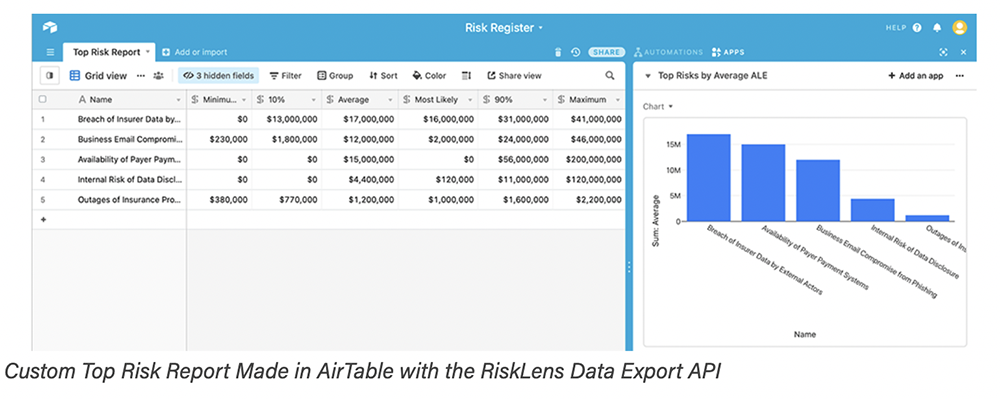Open 90% column header dropdown

point(545,100)
